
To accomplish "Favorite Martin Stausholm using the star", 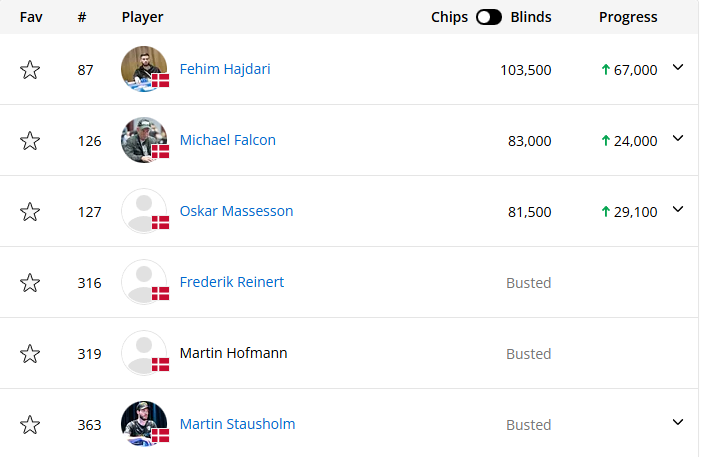I will pos(30,425).
